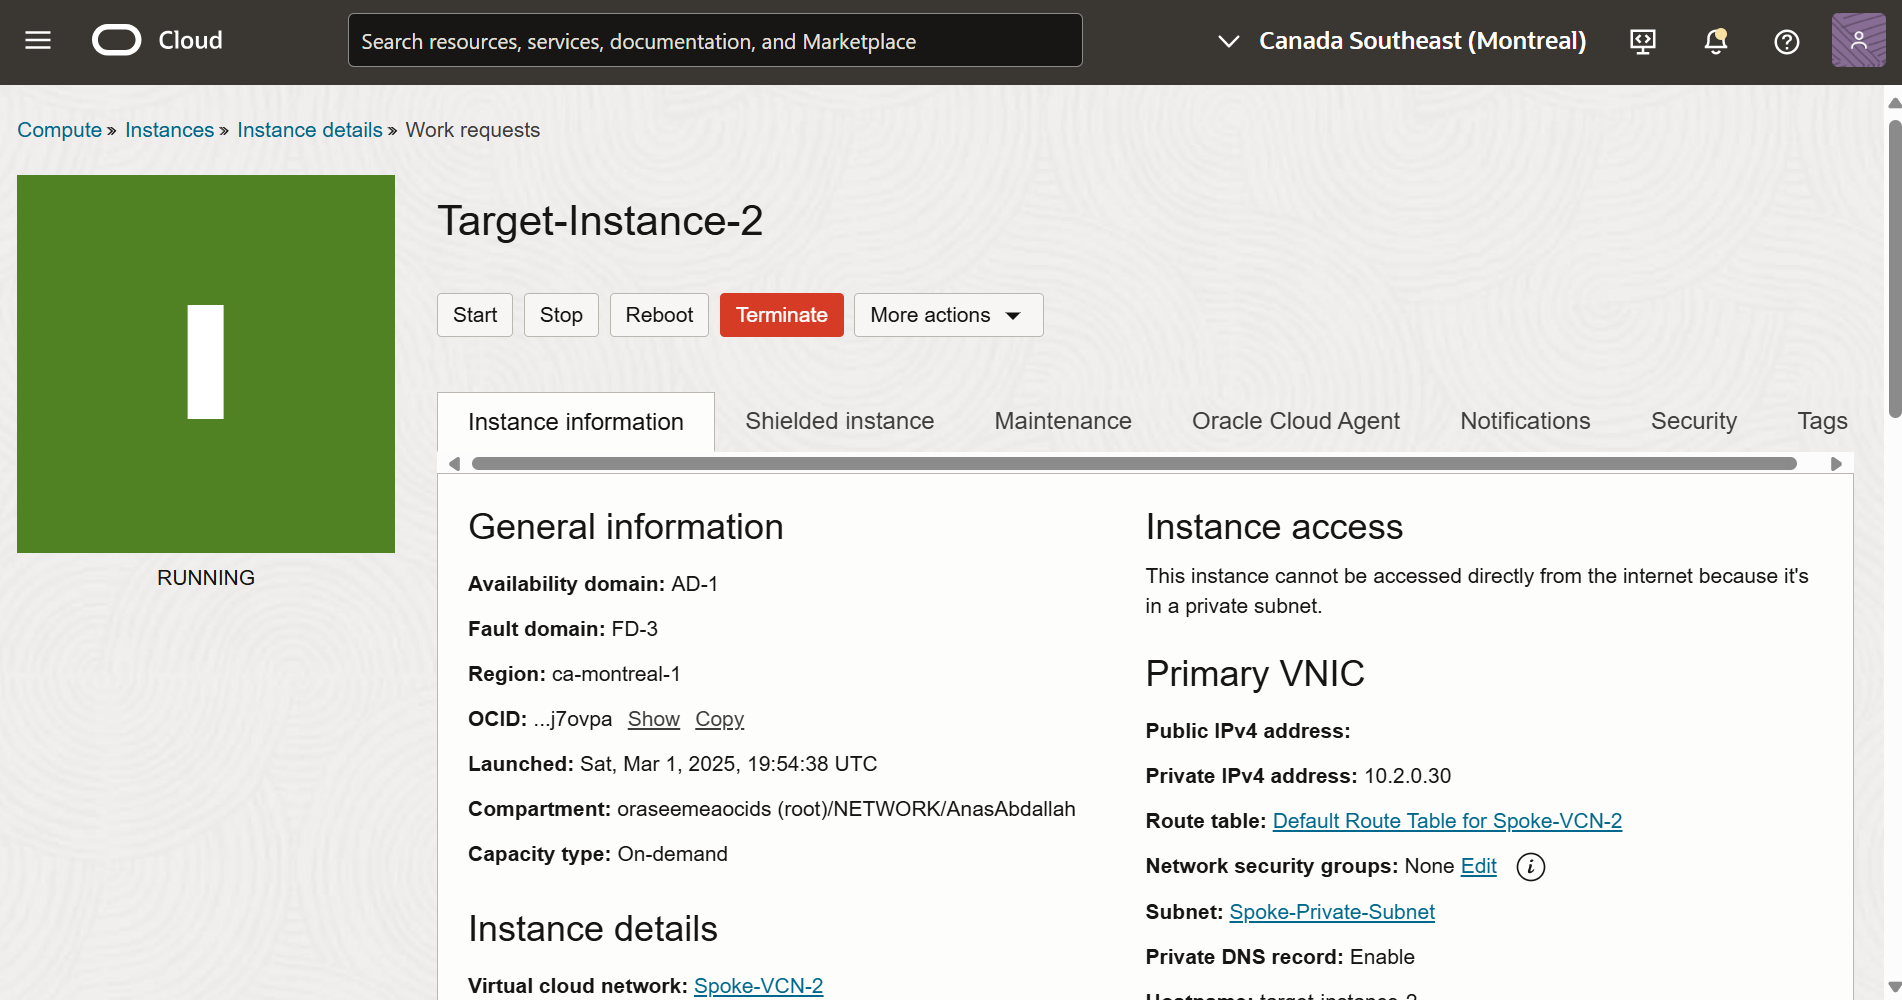Open the user profile avatar menu
This screenshot has width=1902, height=1000.
(1858, 40)
